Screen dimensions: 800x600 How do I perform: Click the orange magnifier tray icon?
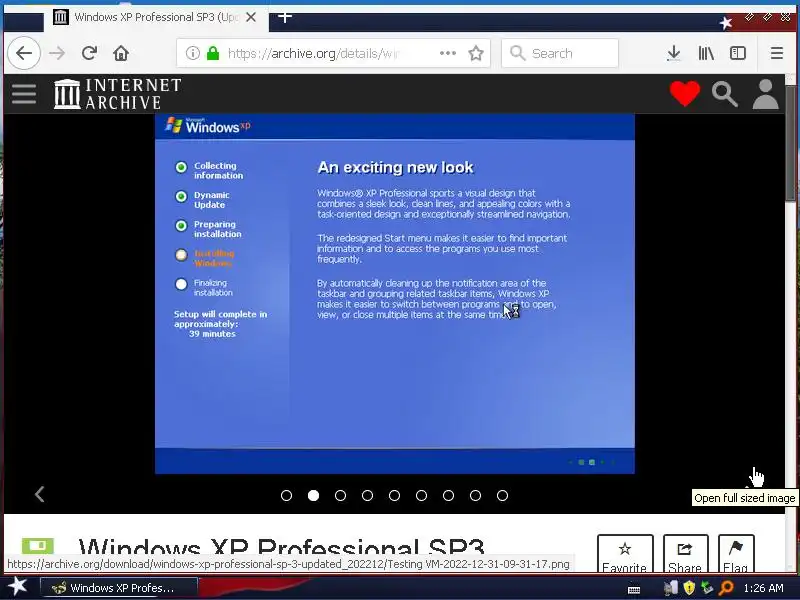coord(726,588)
